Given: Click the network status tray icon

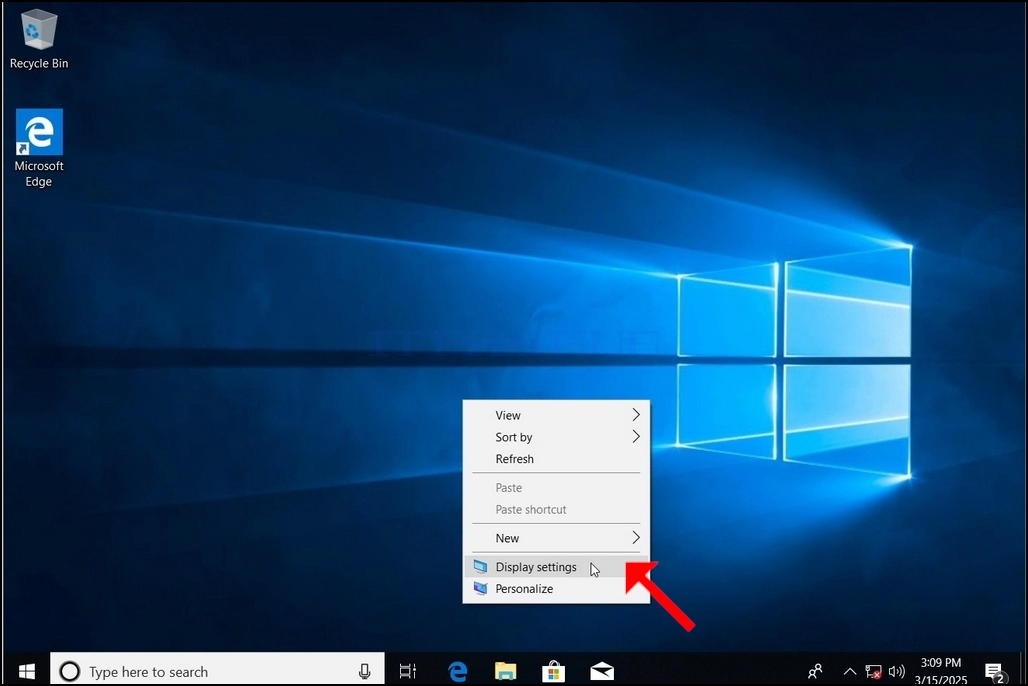Looking at the screenshot, I should (x=873, y=672).
